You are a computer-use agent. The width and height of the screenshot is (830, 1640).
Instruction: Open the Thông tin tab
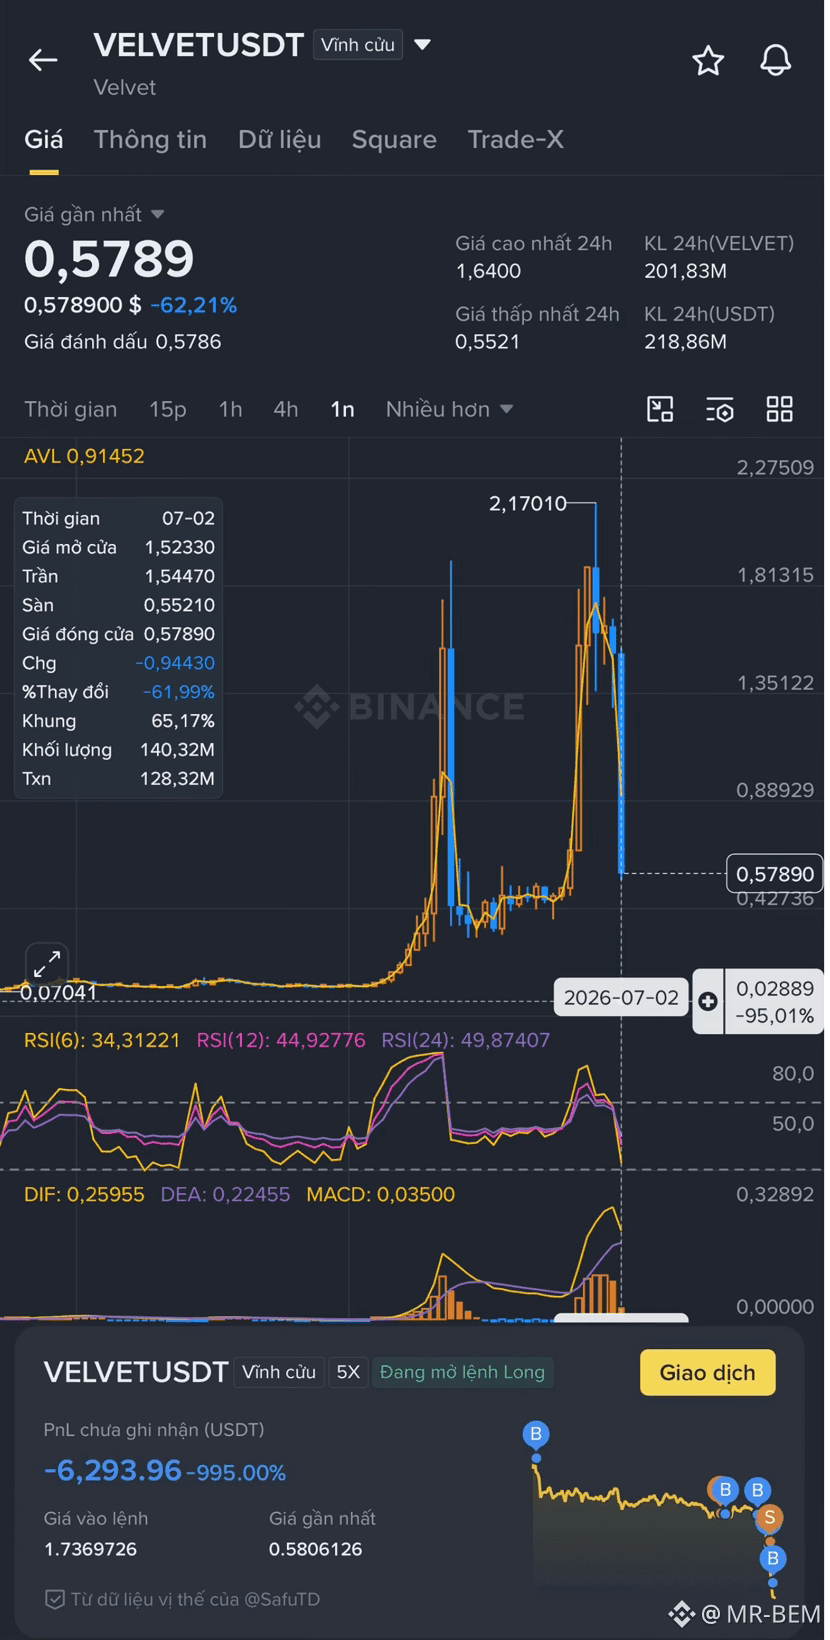click(x=150, y=139)
